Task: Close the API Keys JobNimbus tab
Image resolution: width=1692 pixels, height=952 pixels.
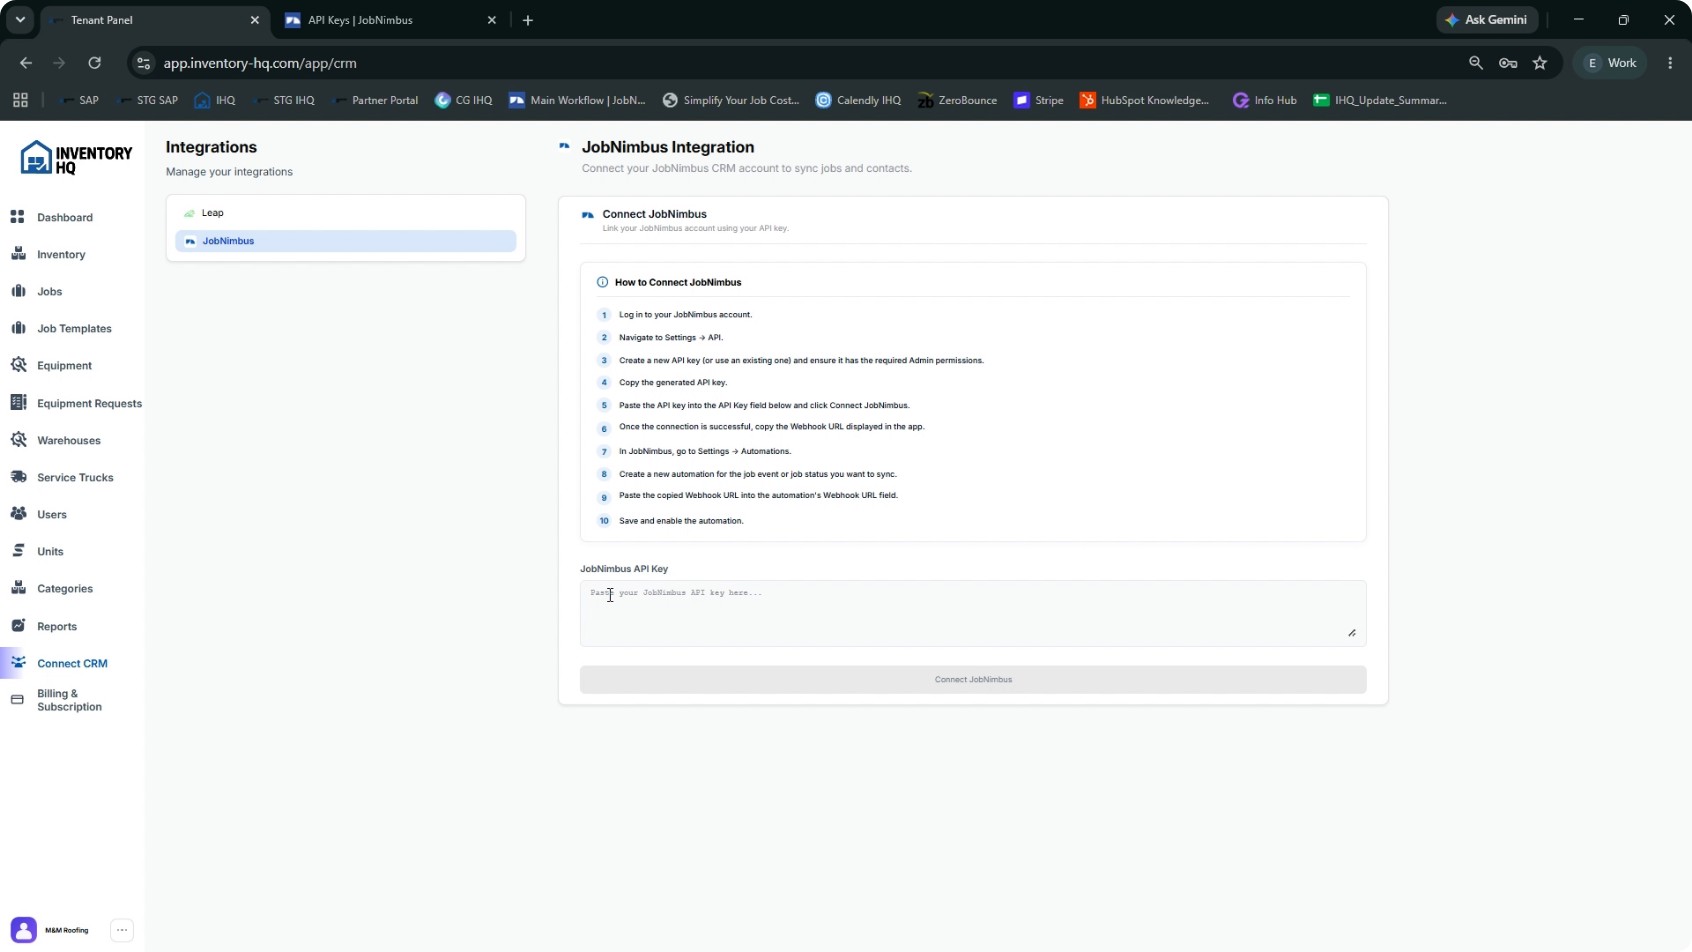Action: click(492, 20)
